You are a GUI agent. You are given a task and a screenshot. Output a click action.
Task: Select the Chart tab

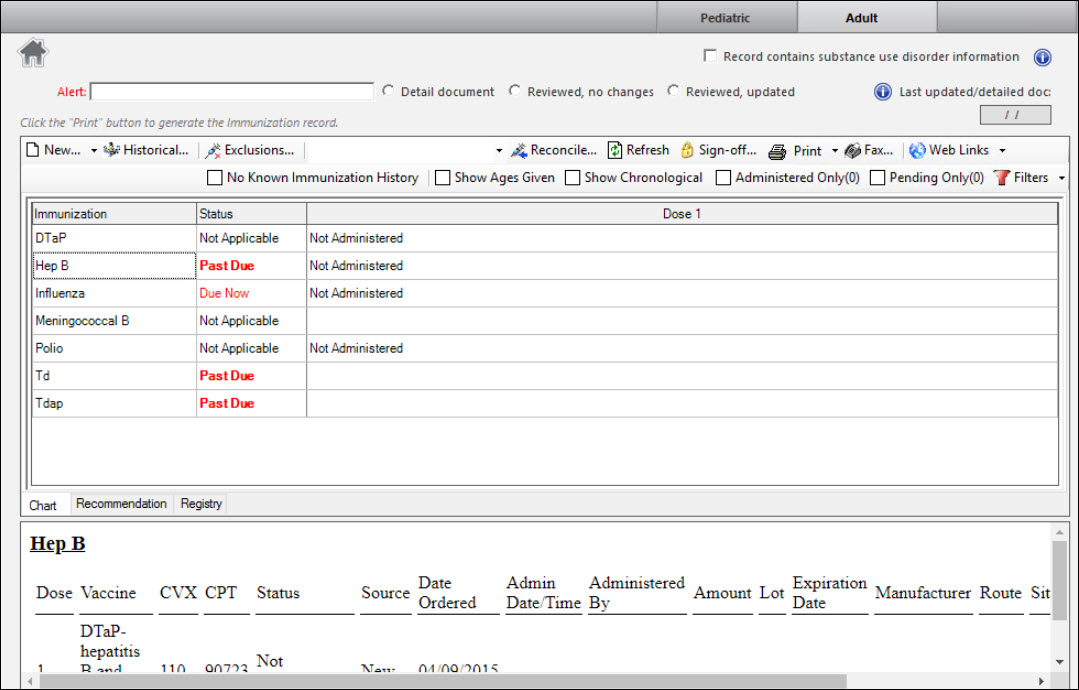pyautogui.click(x=43, y=505)
